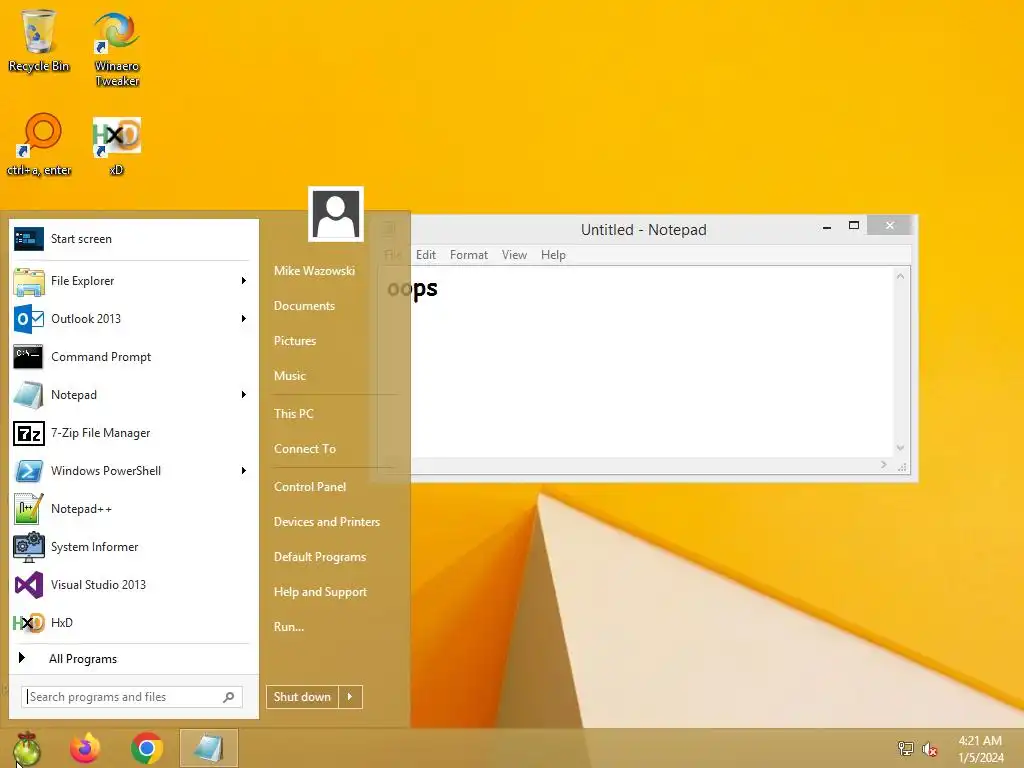Open the Shut down options arrow
The image size is (1024, 768).
tap(350, 697)
